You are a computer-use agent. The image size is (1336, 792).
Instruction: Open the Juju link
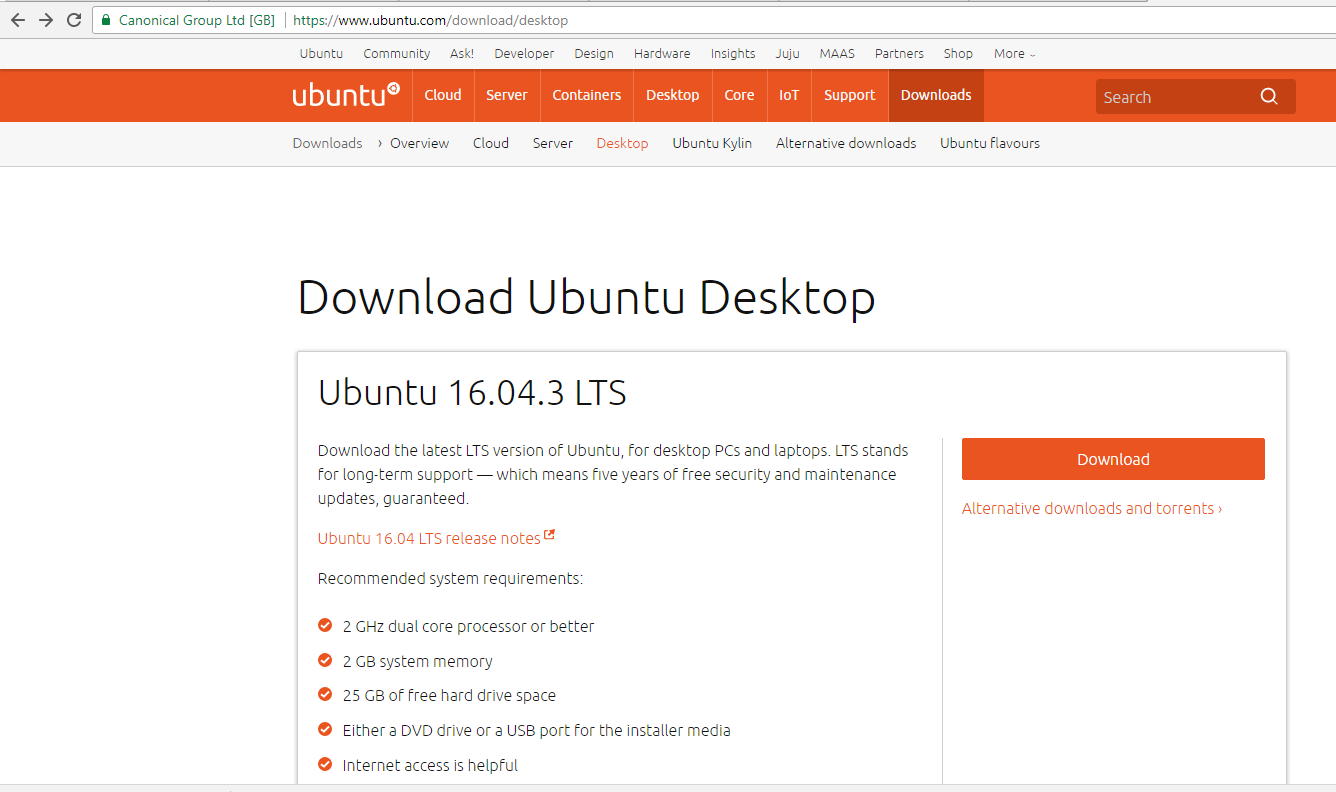787,54
